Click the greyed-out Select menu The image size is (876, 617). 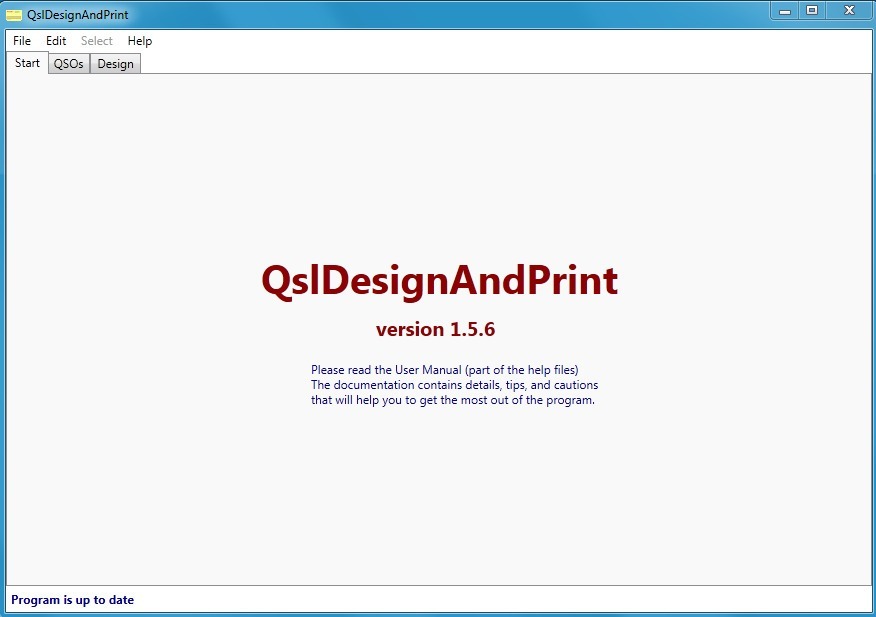click(97, 41)
